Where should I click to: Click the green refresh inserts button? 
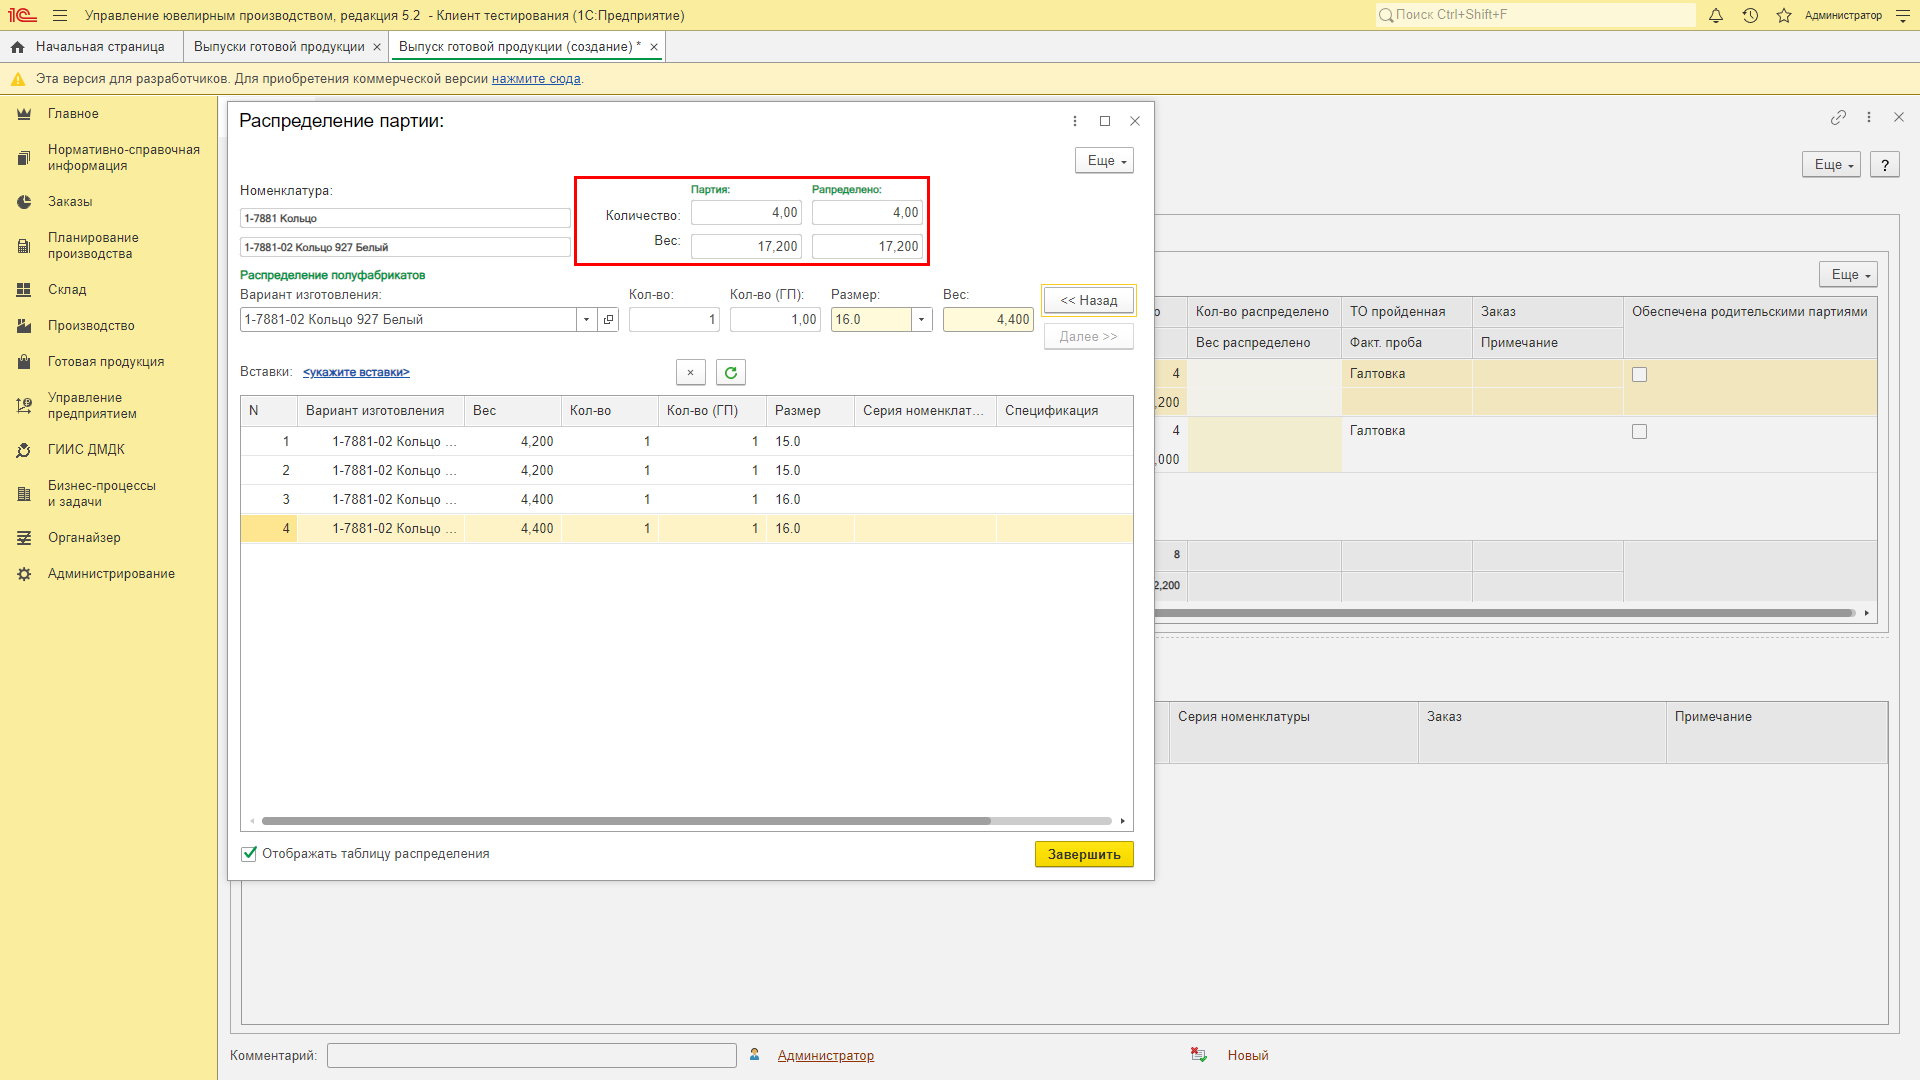(731, 373)
